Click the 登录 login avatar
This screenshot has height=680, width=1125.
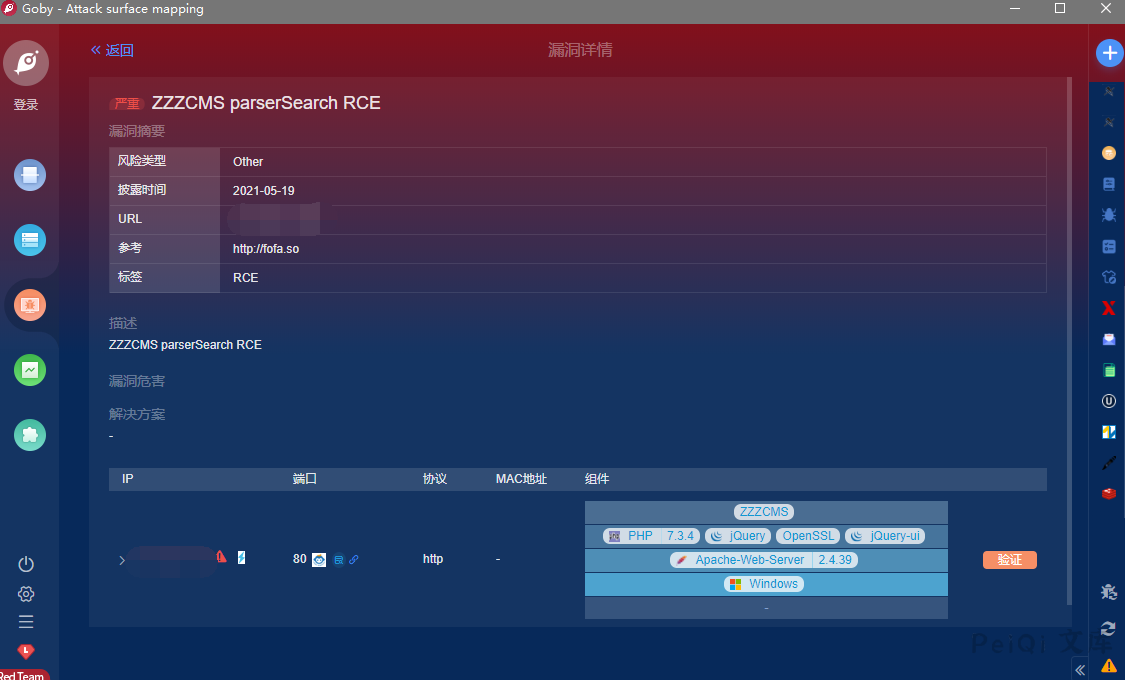pos(26,64)
